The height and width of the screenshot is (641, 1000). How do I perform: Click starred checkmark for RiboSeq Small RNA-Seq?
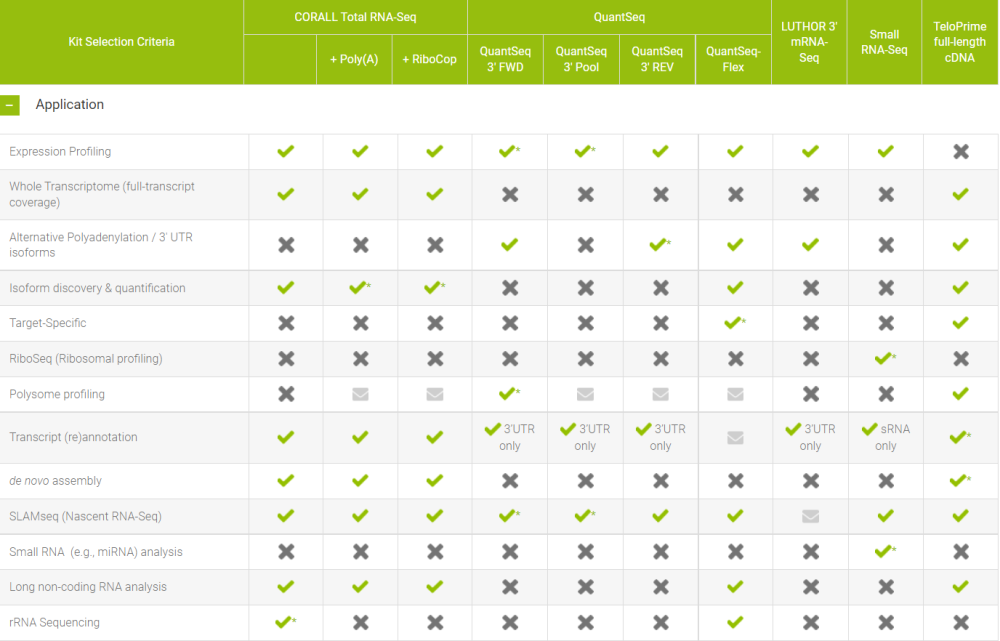click(x=884, y=358)
